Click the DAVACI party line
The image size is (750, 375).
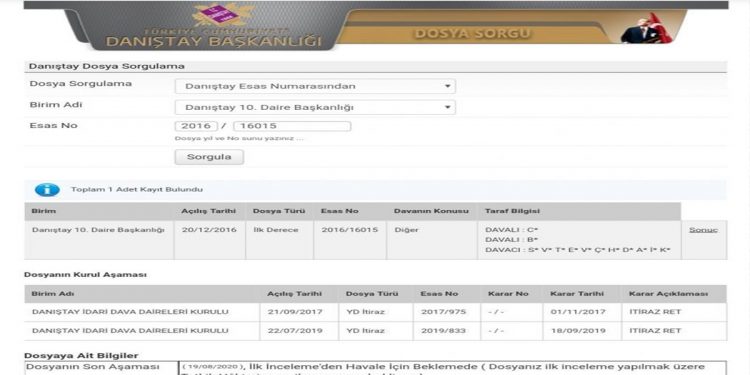tap(578, 250)
